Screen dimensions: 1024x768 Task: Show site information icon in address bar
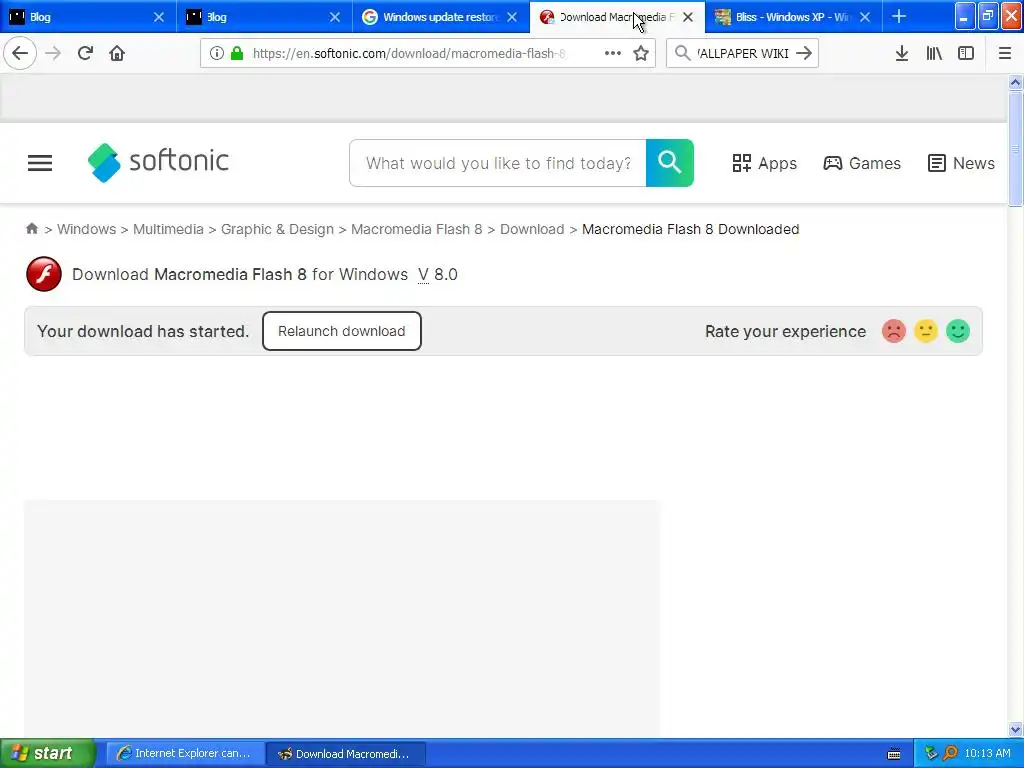click(217, 54)
